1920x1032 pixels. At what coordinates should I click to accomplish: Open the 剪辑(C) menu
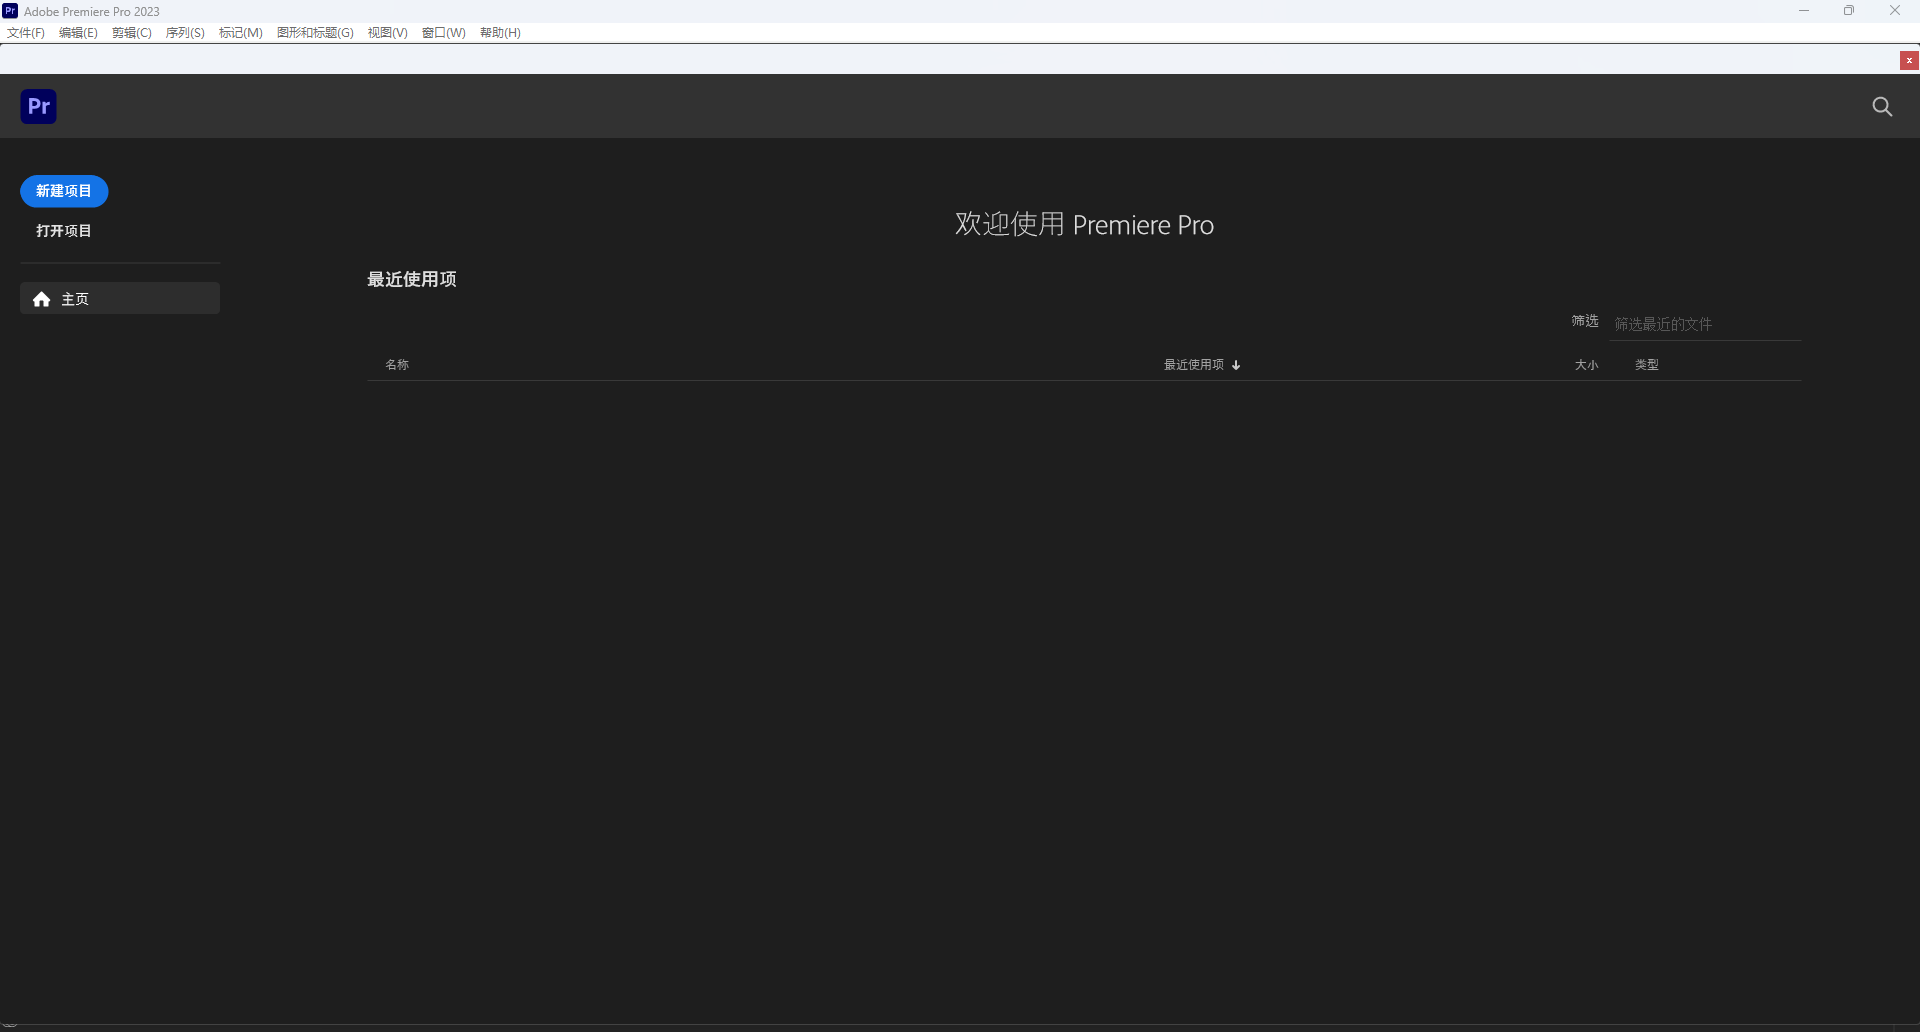pos(132,33)
